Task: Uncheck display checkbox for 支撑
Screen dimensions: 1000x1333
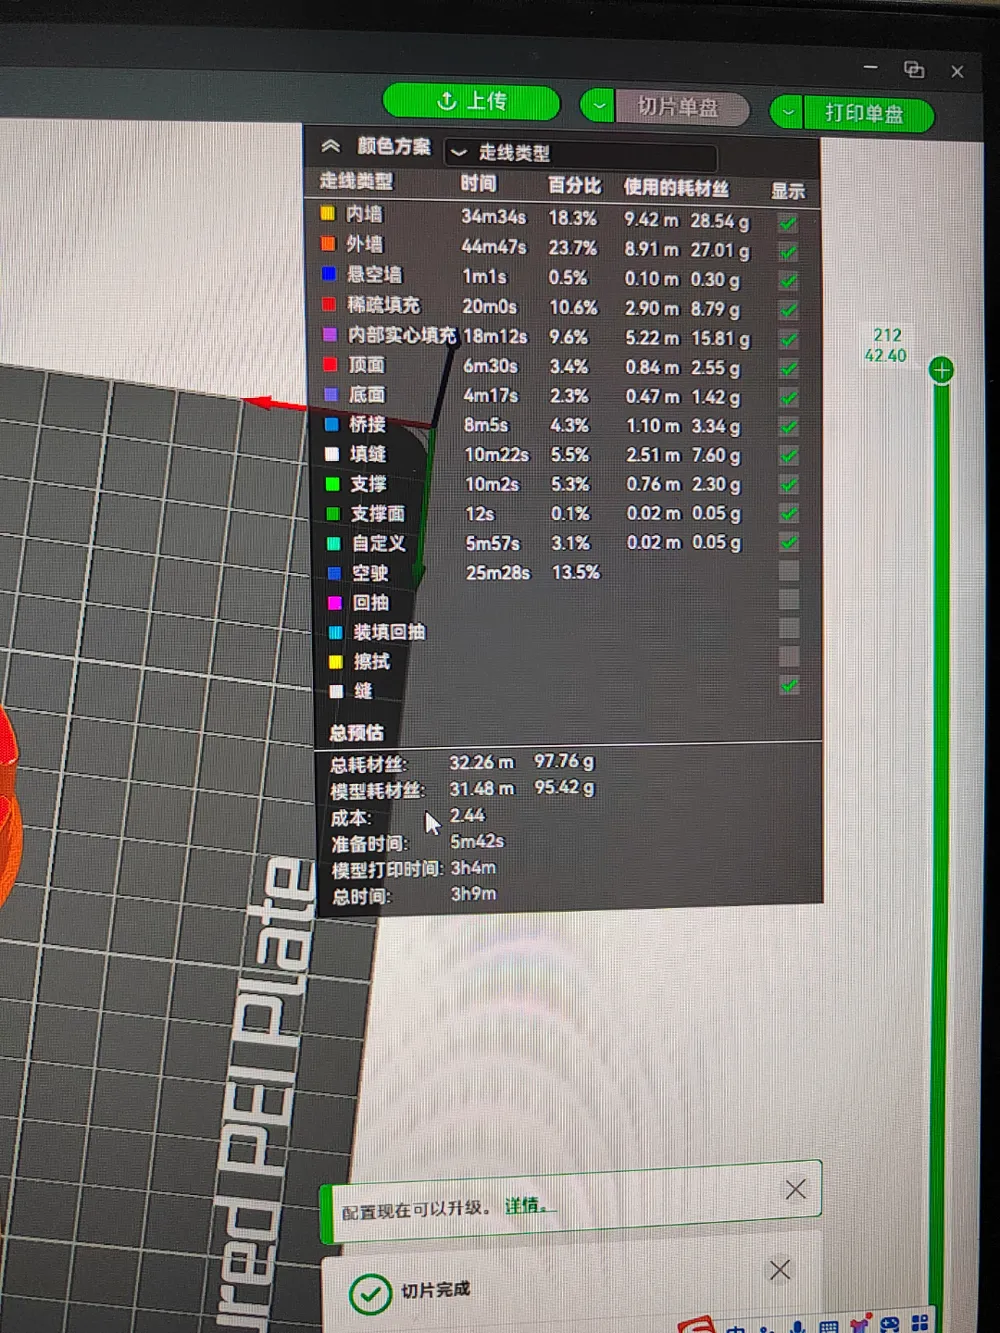Action: (788, 485)
